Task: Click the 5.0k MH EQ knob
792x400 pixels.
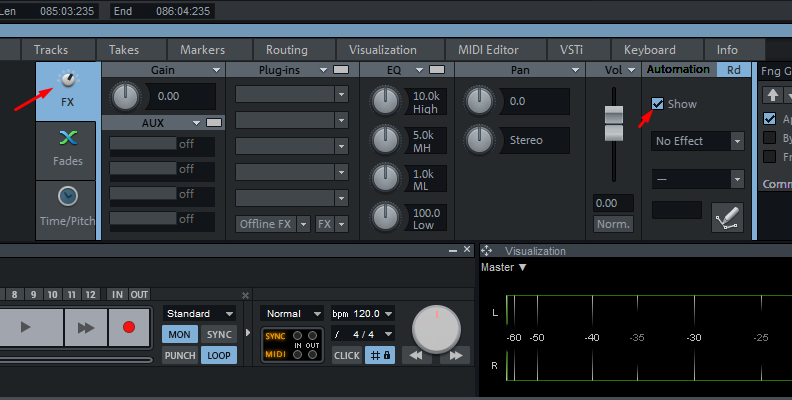Action: coord(385,139)
